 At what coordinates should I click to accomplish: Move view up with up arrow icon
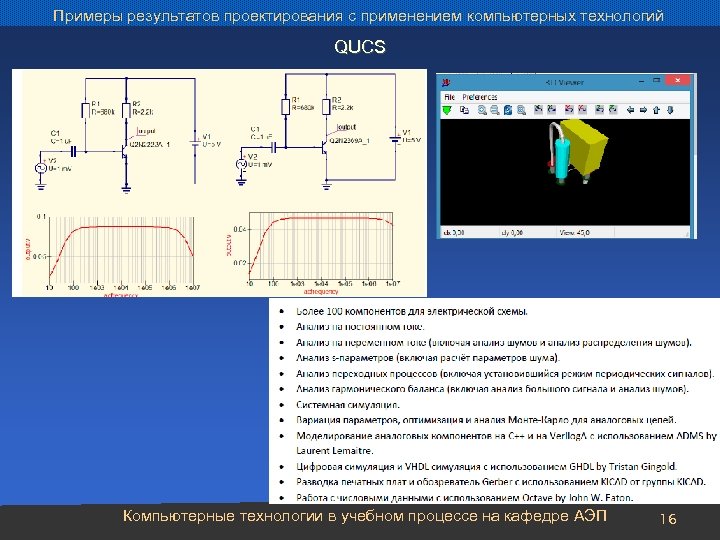(x=657, y=110)
